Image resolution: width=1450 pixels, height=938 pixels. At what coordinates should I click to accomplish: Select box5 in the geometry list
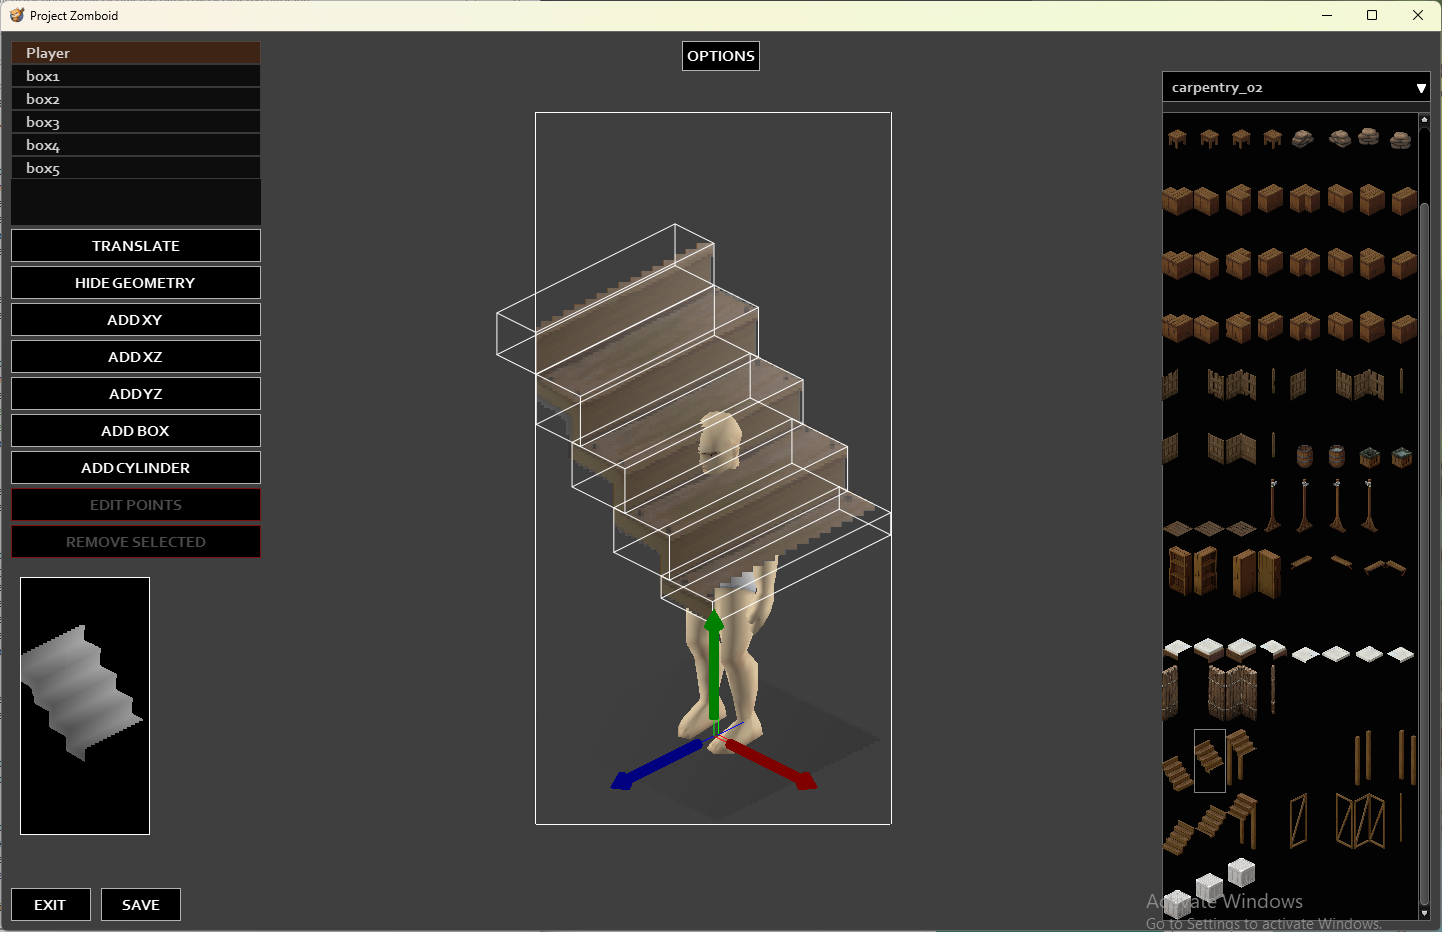pos(136,168)
